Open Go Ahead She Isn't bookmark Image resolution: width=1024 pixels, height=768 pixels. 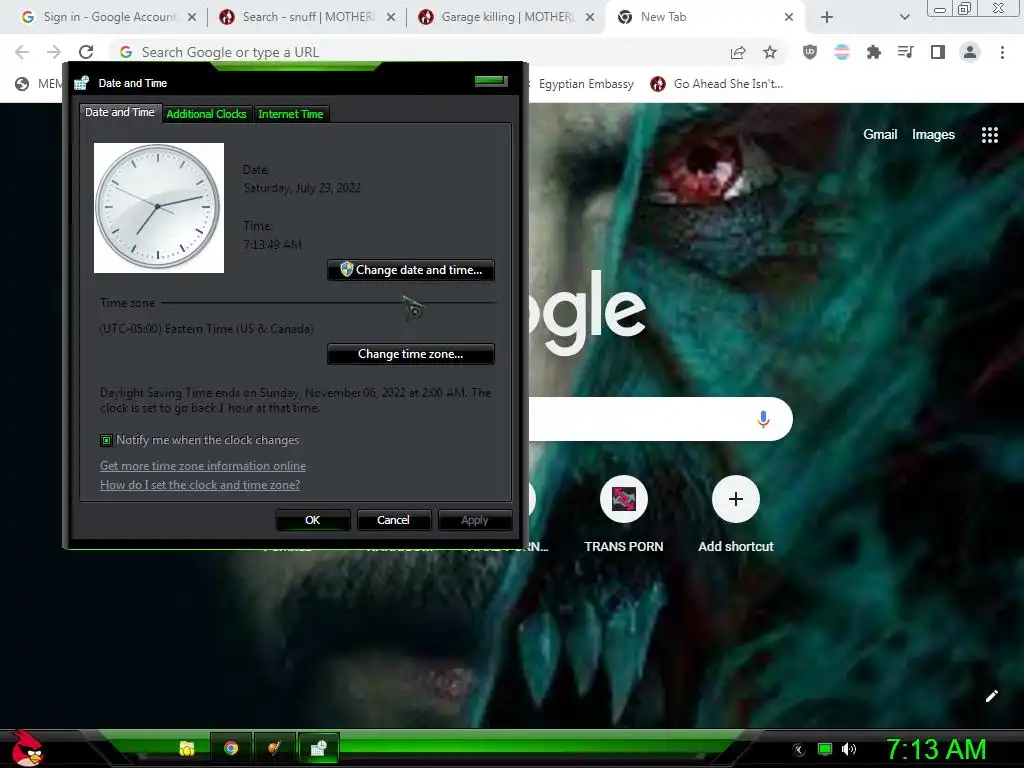pyautogui.click(x=716, y=84)
